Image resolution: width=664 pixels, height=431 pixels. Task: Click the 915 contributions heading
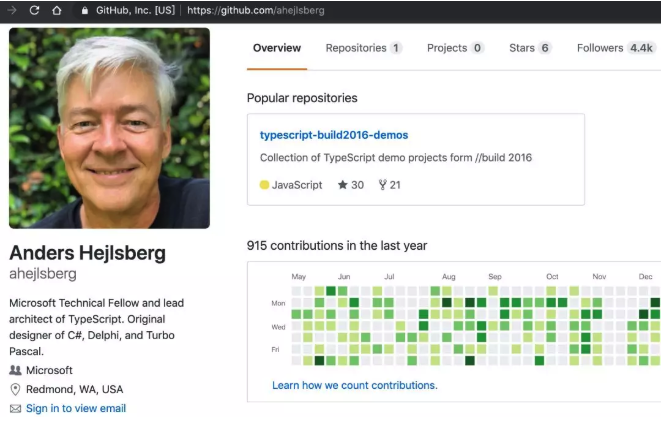(337, 246)
